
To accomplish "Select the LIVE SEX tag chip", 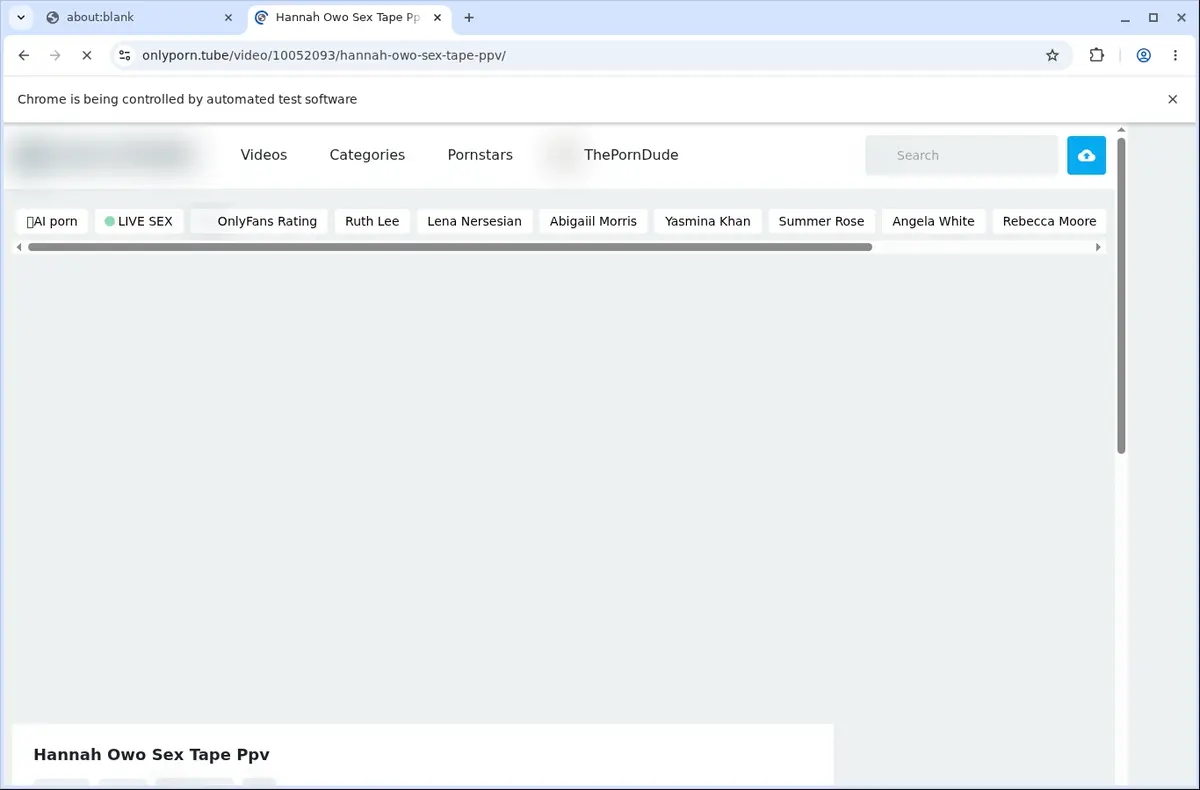I will click(x=139, y=221).
